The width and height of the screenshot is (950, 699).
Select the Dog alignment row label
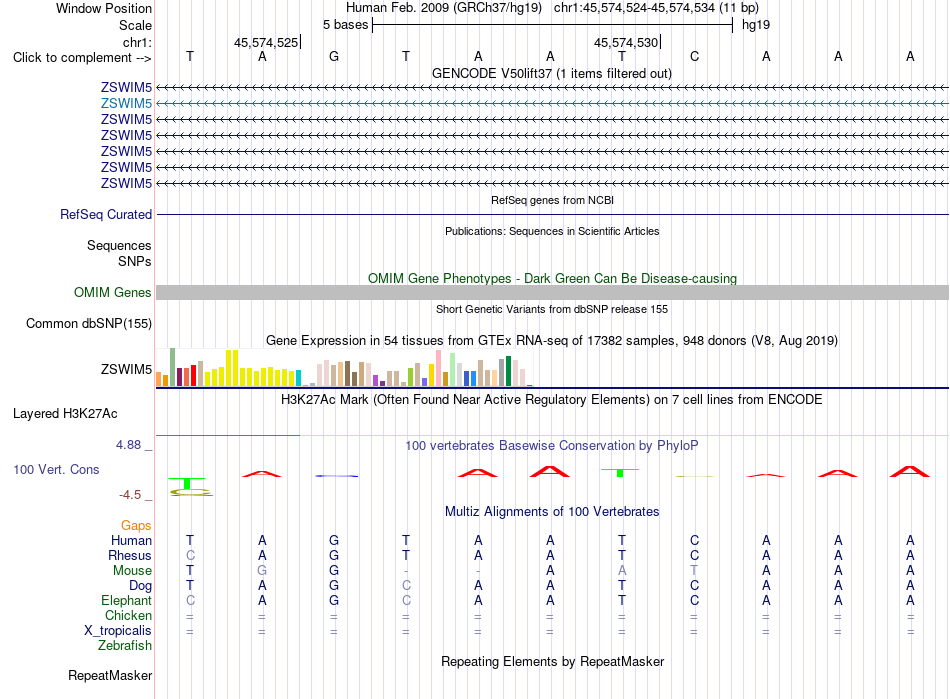140,586
